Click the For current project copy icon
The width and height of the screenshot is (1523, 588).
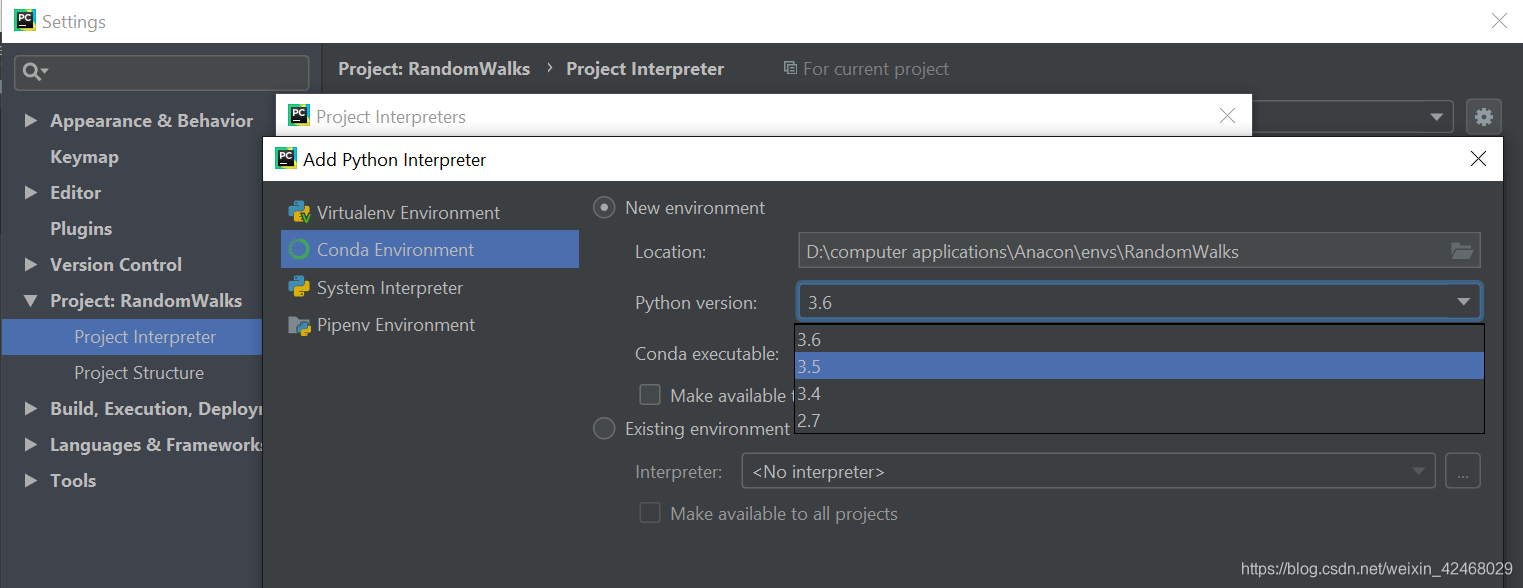pyautogui.click(x=790, y=68)
